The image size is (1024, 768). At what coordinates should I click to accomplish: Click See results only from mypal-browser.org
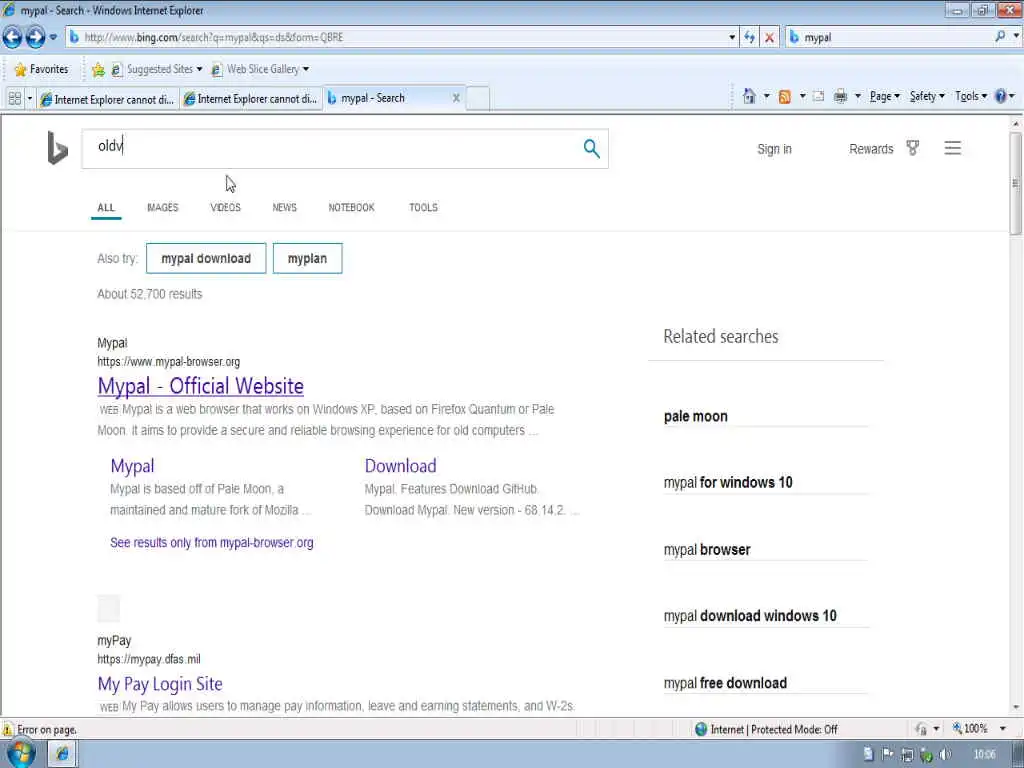click(x=212, y=543)
